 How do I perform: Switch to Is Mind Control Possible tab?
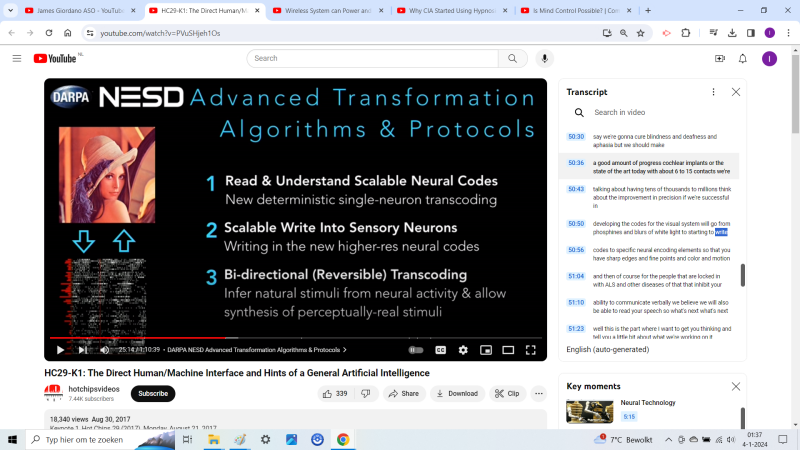pyautogui.click(x=576, y=10)
